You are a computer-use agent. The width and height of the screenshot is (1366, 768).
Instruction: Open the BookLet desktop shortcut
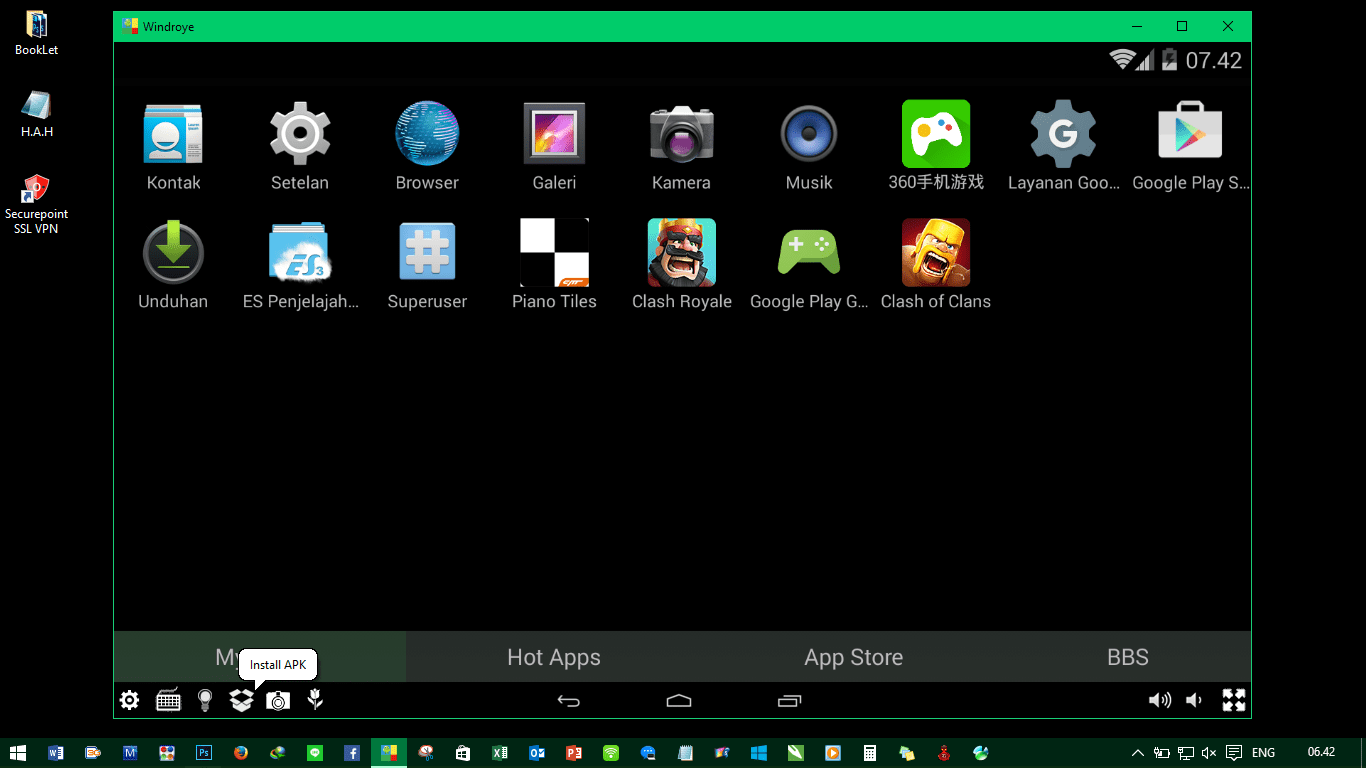point(36,32)
